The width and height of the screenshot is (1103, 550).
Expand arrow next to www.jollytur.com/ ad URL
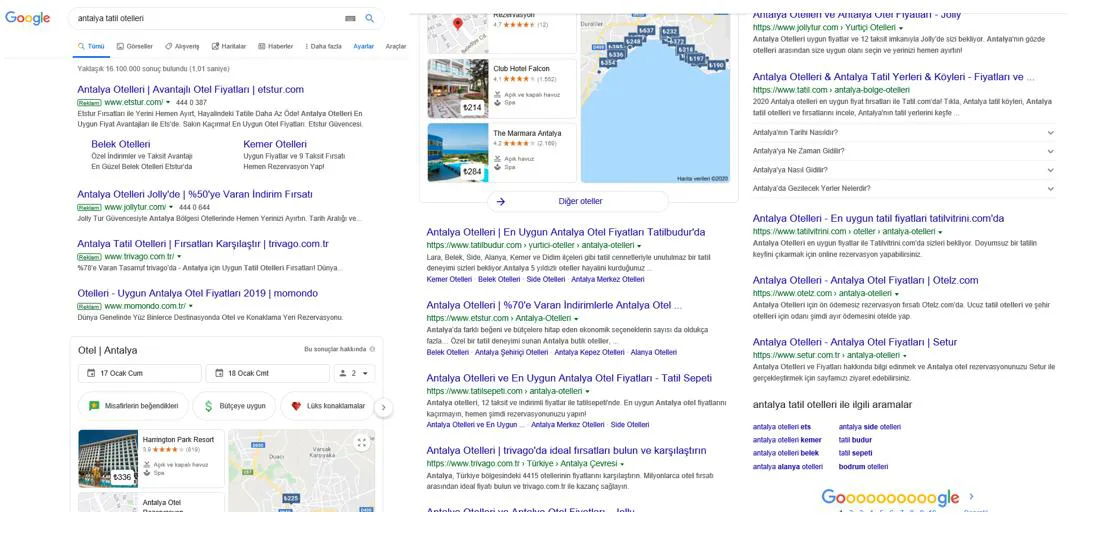pyautogui.click(x=171, y=207)
